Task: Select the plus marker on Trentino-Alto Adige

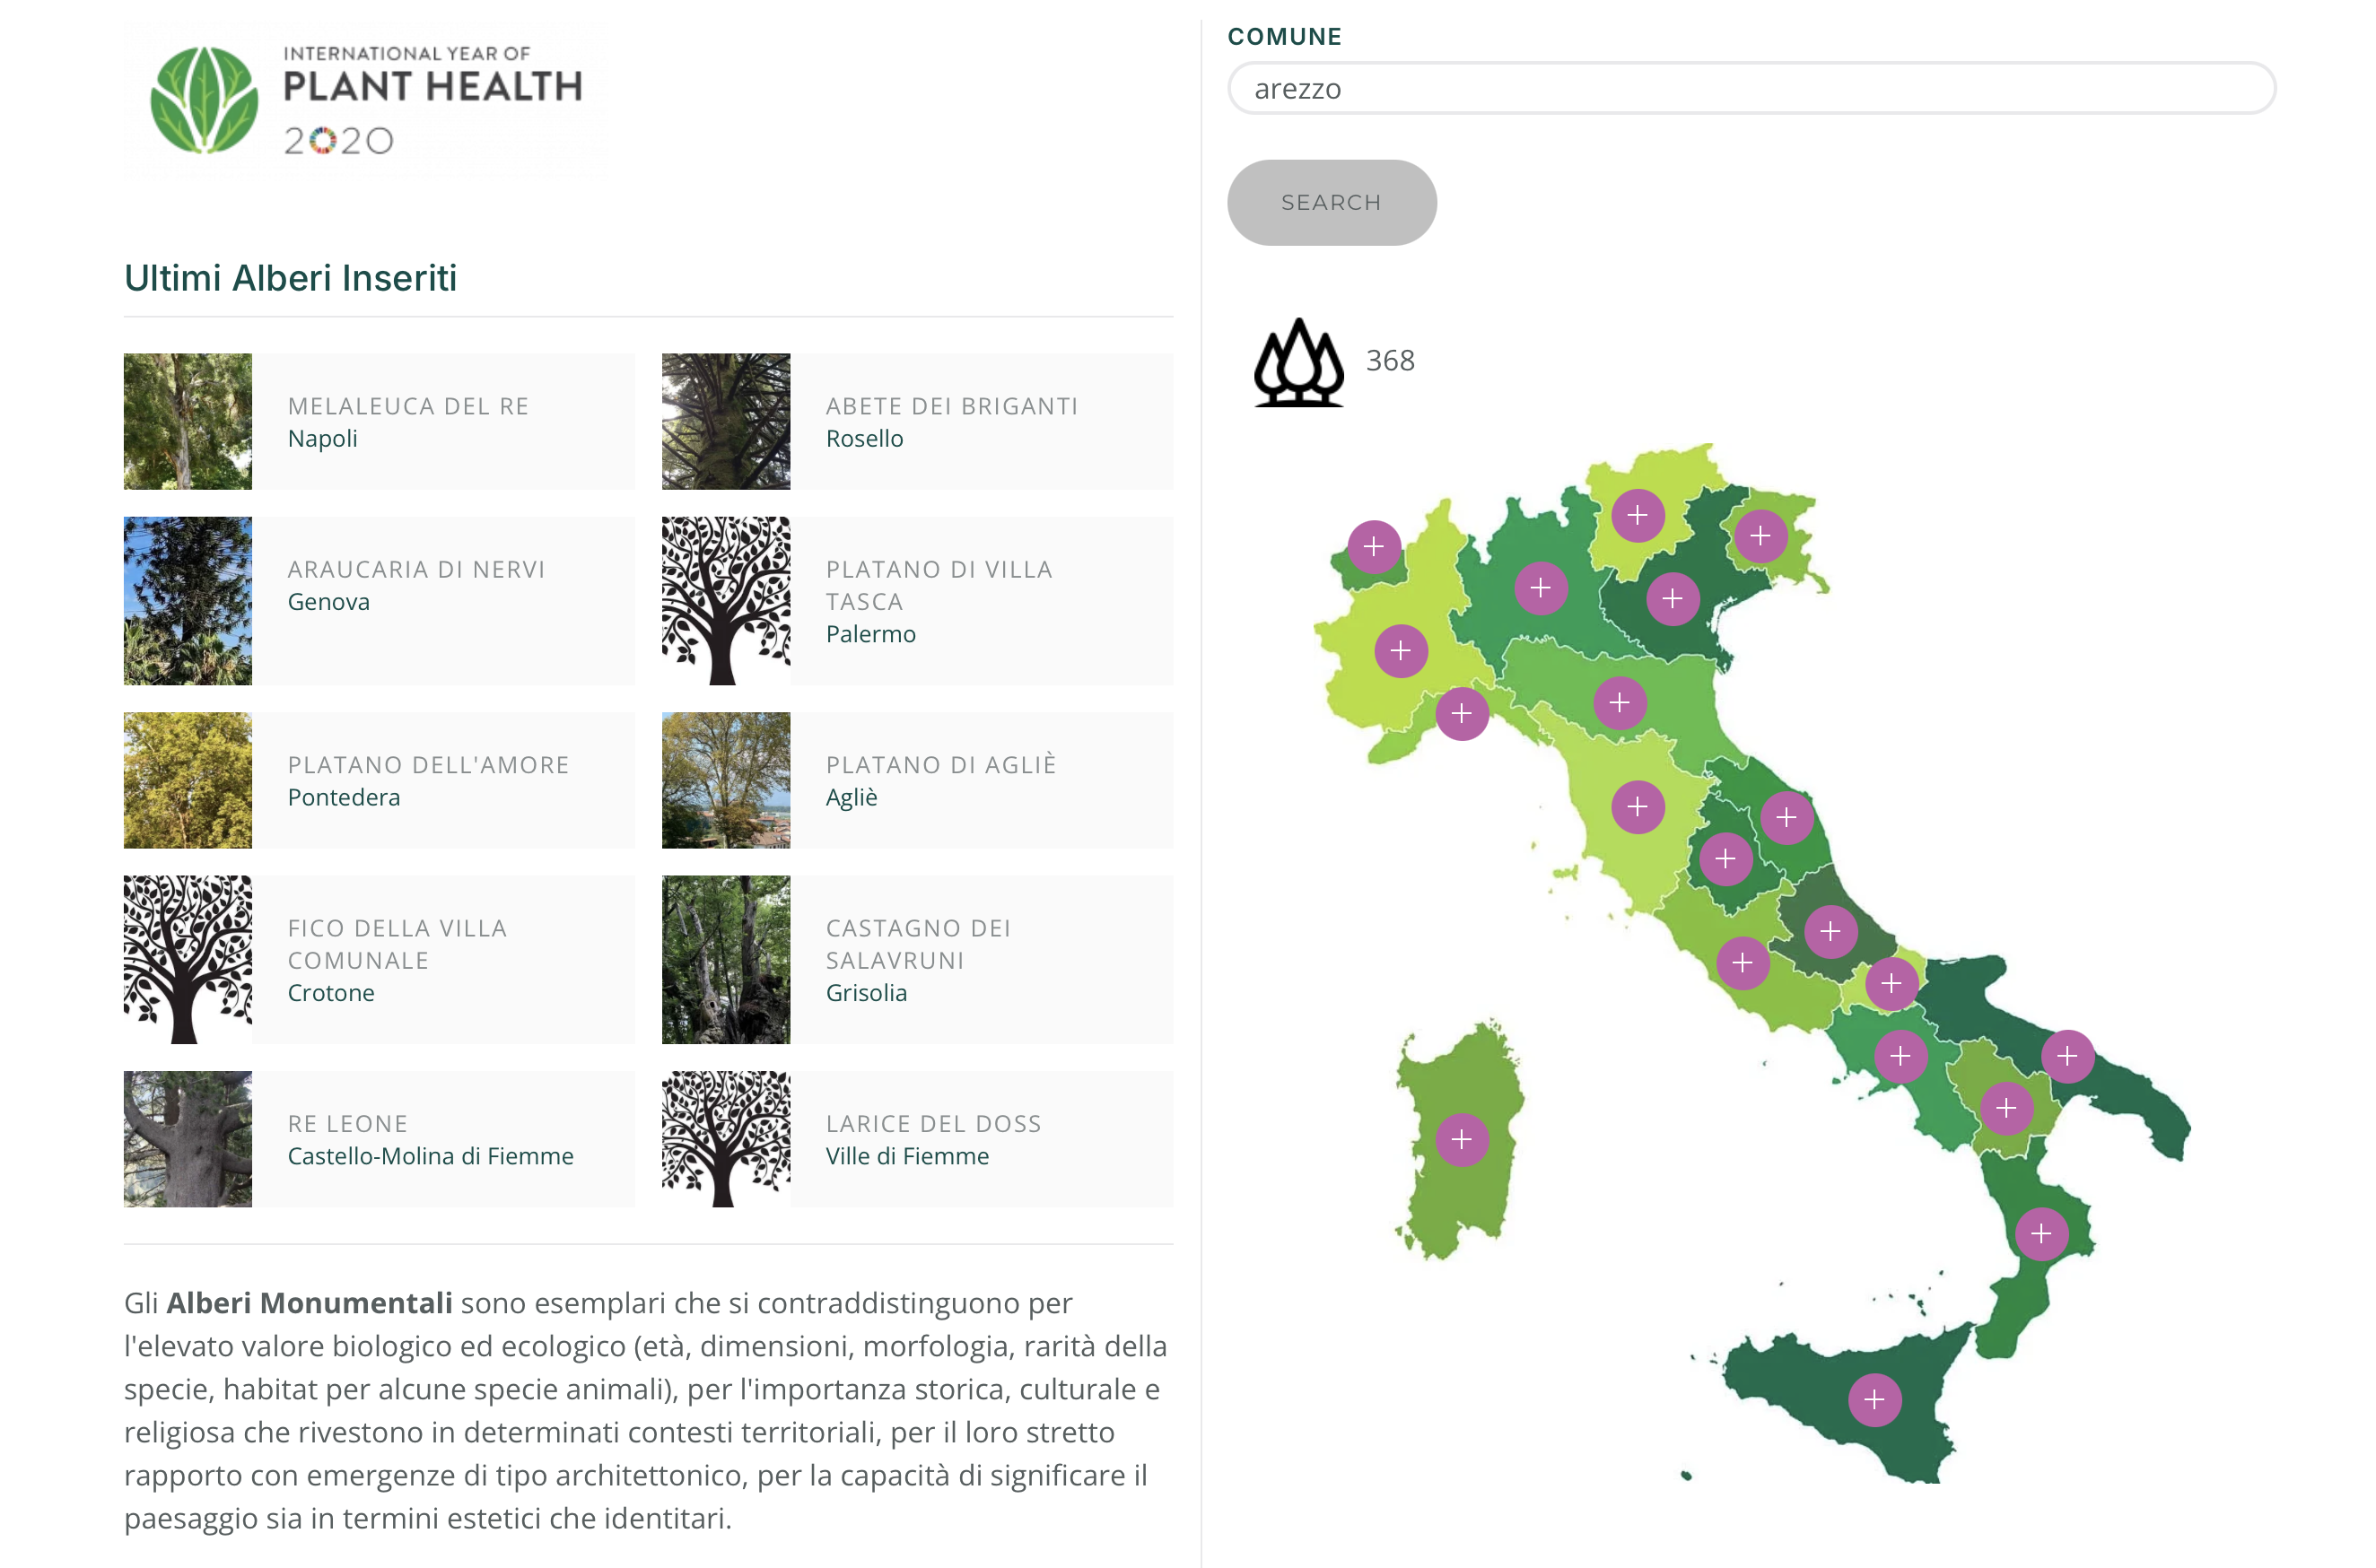Action: pyautogui.click(x=1638, y=516)
